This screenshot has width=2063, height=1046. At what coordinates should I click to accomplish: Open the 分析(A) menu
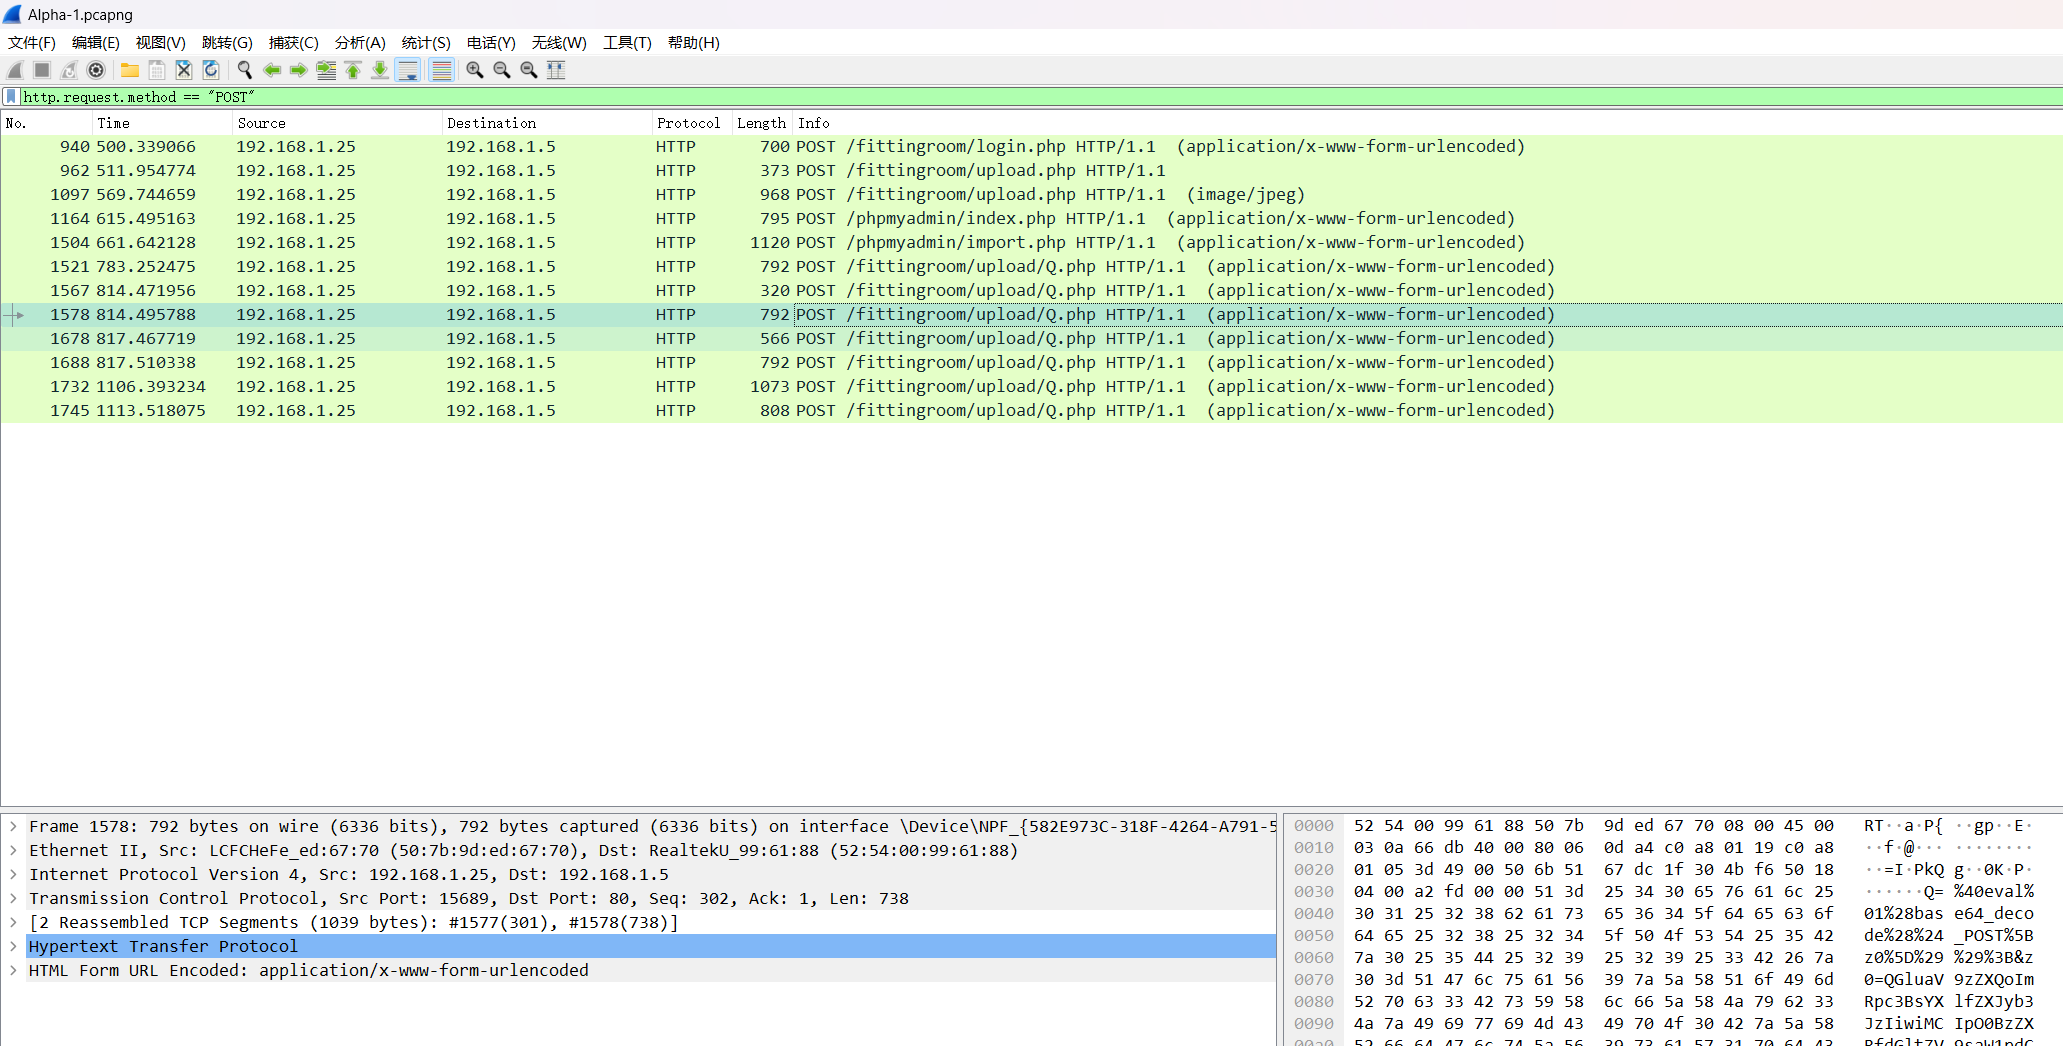[360, 43]
